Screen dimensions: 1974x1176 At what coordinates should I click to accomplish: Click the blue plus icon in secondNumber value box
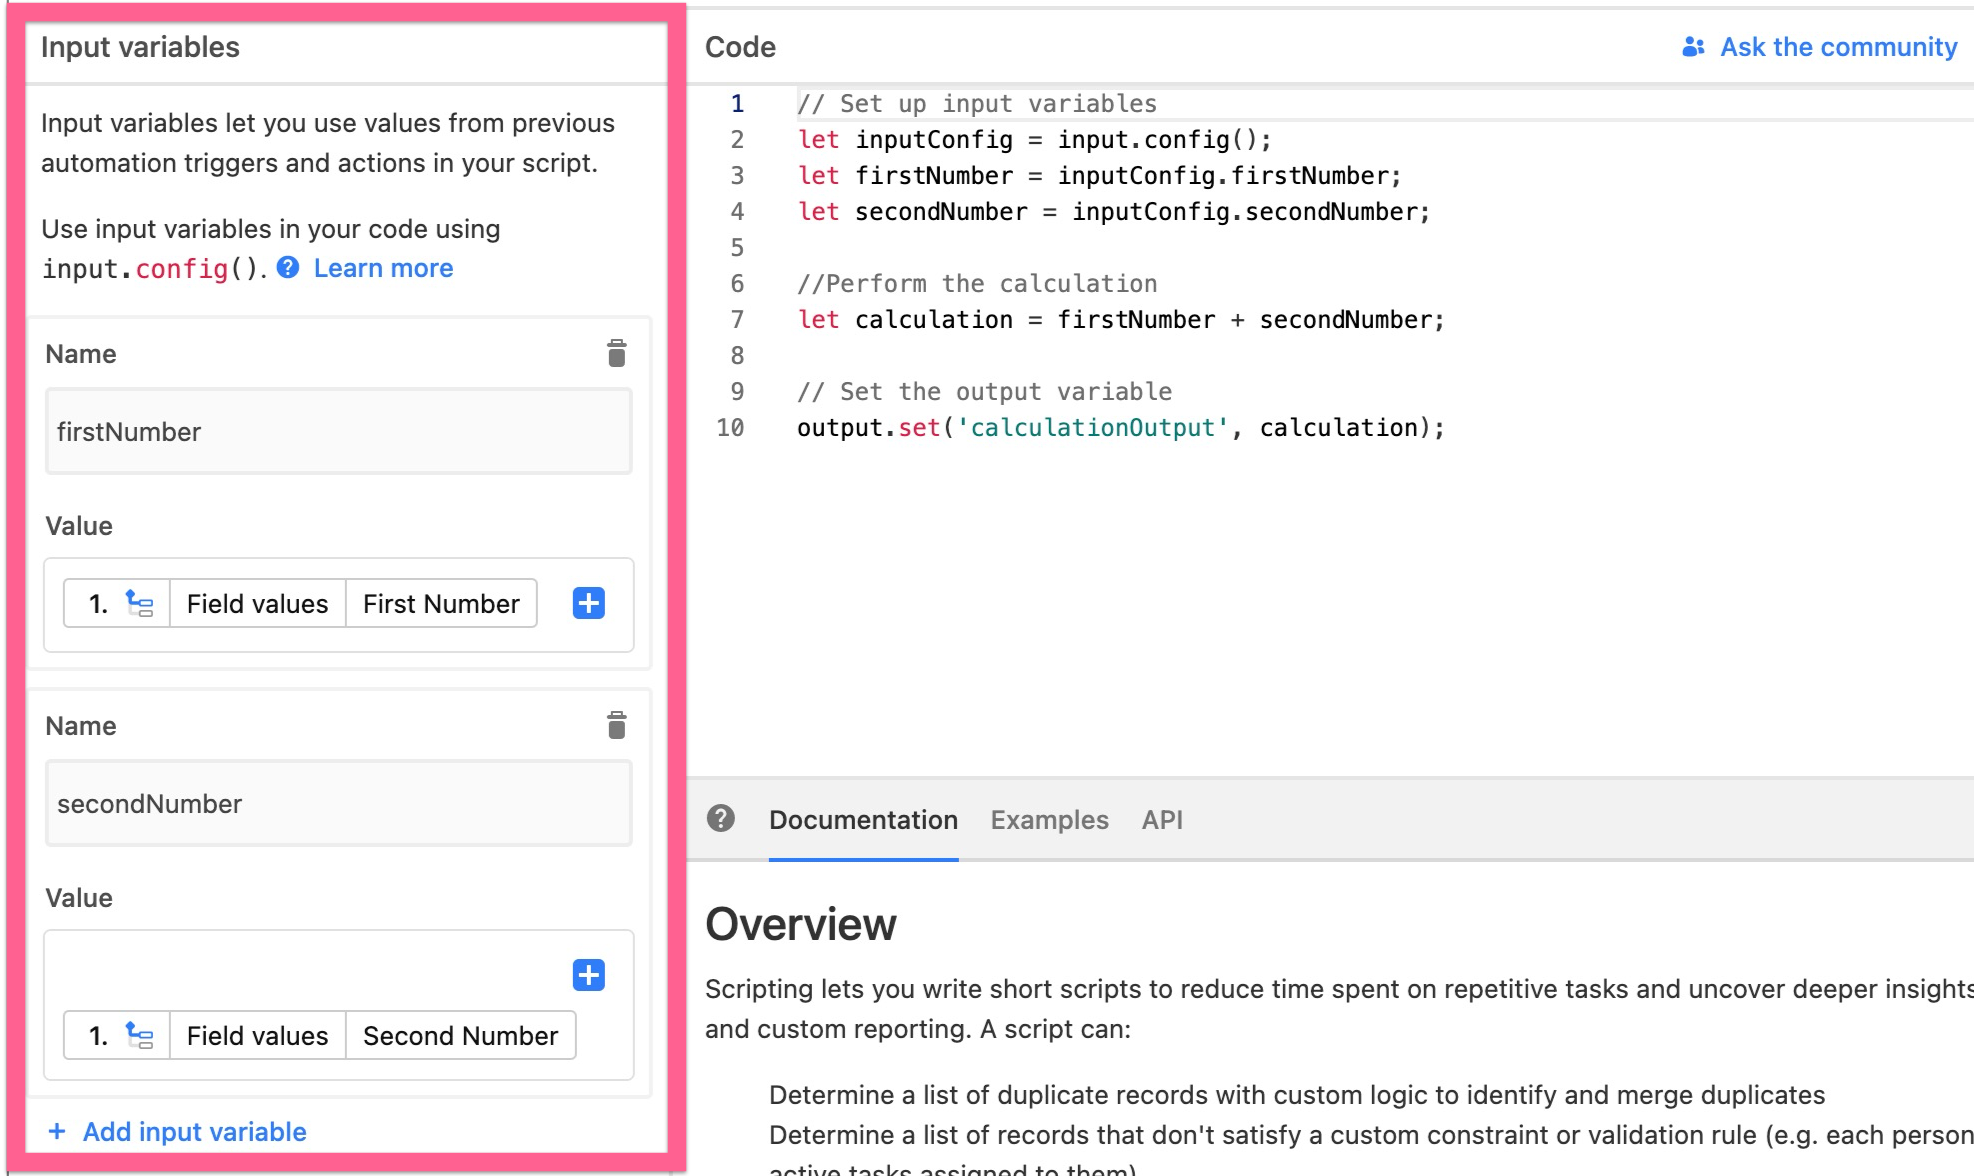(x=589, y=975)
